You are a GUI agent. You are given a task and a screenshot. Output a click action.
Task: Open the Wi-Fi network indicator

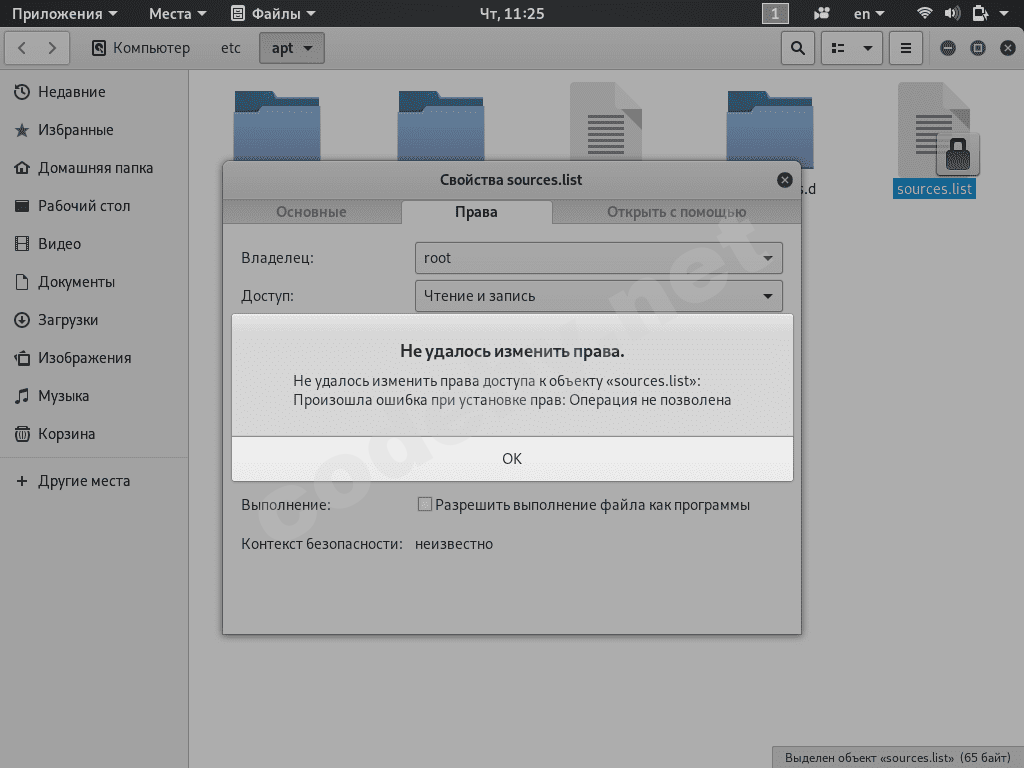point(924,14)
